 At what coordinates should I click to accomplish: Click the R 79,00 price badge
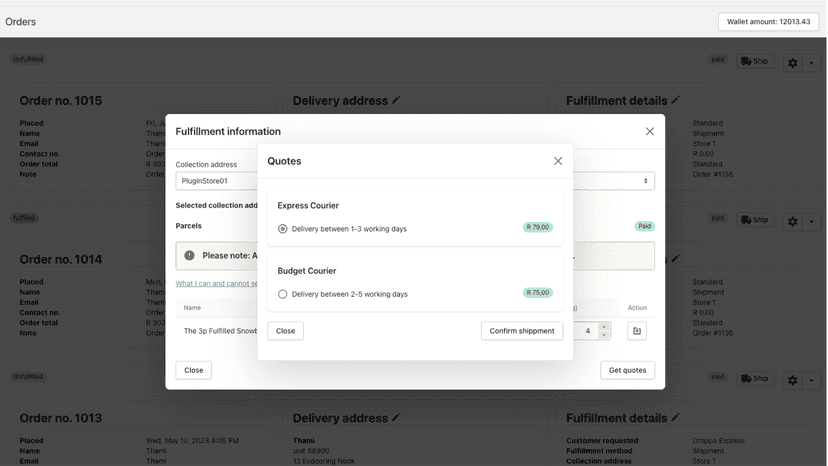coord(538,227)
